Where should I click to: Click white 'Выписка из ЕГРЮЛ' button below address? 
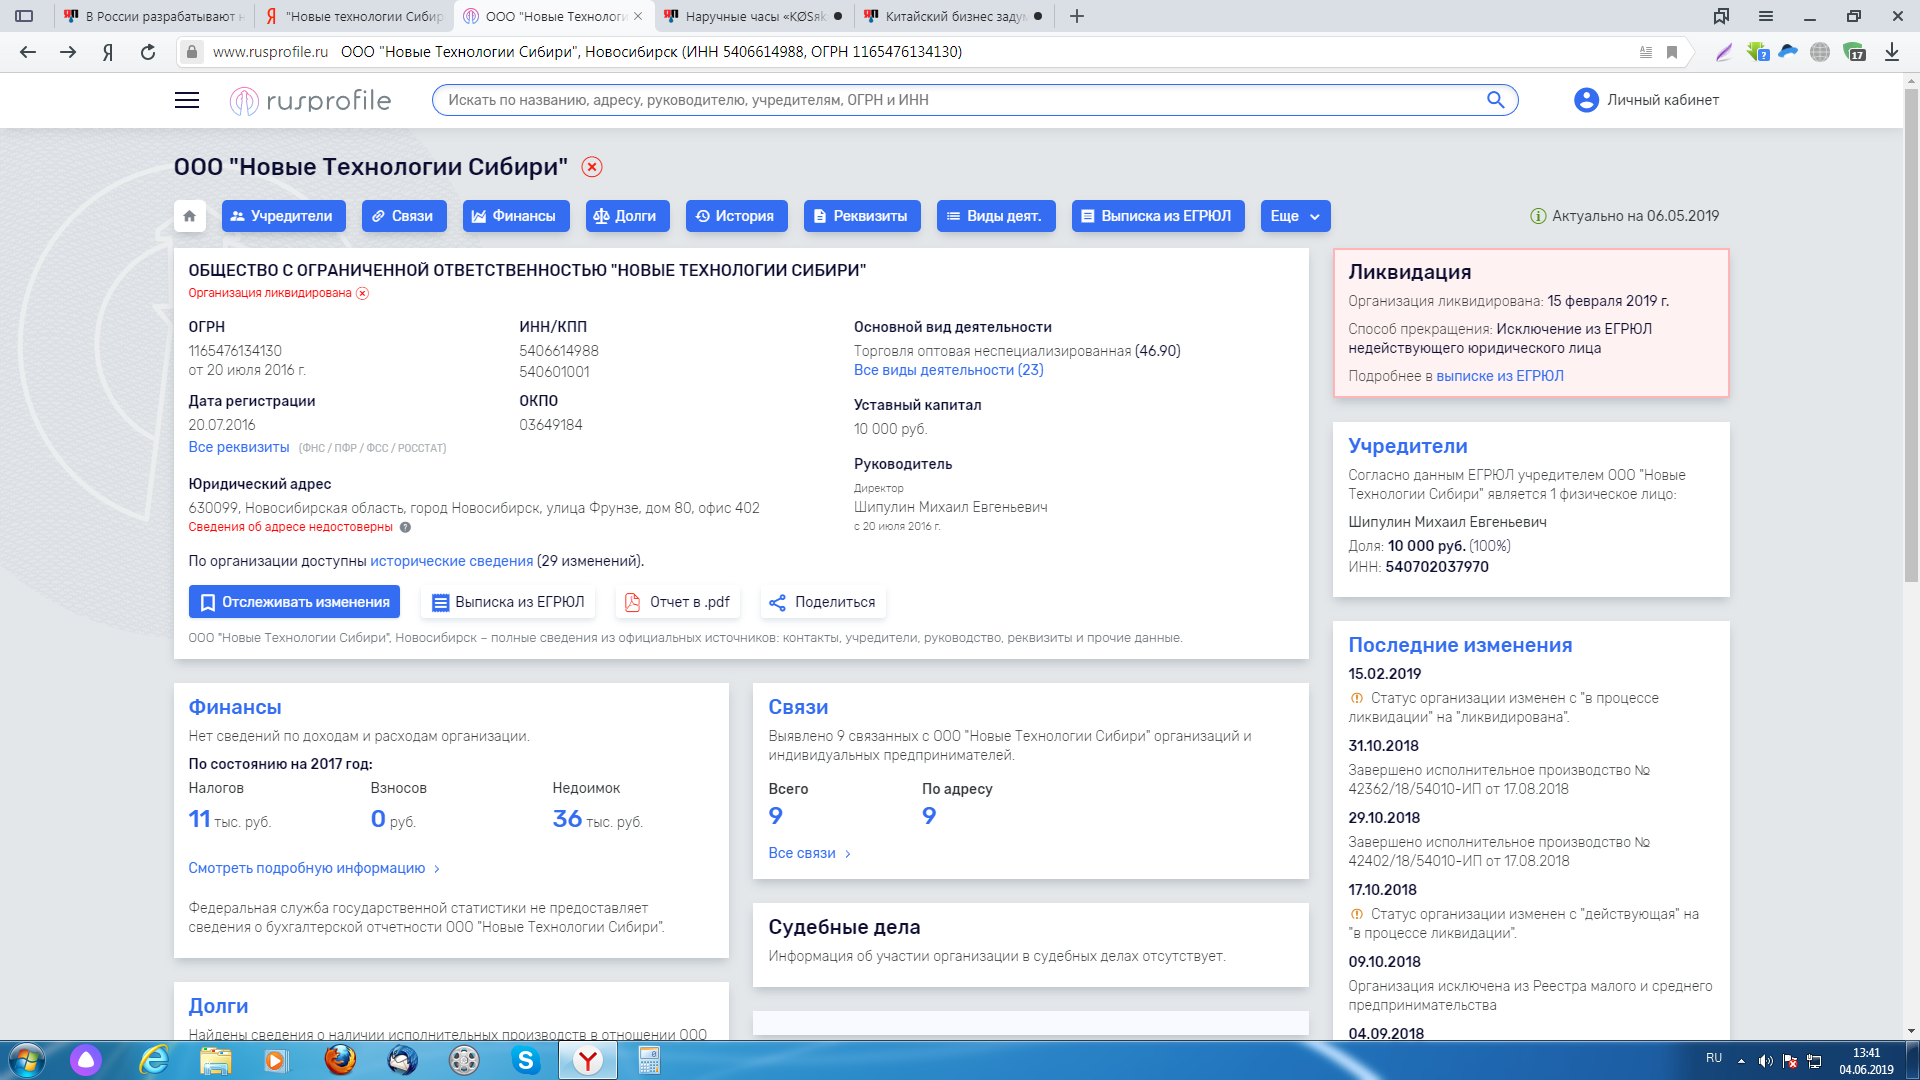(508, 602)
